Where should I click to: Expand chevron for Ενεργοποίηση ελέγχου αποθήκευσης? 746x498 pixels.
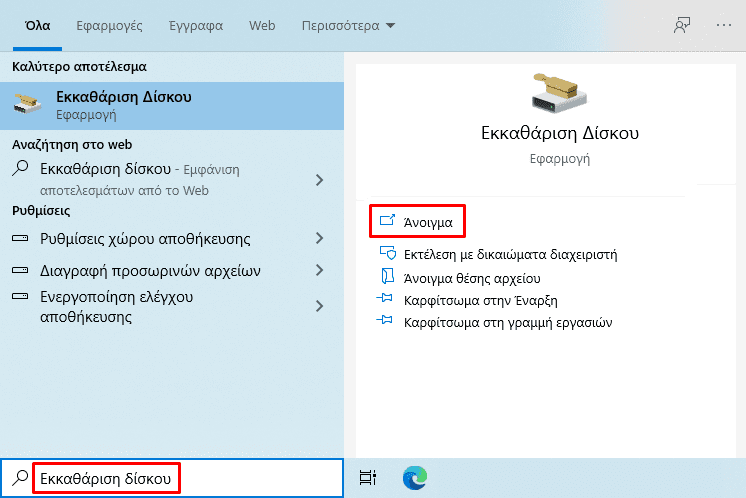tap(320, 306)
